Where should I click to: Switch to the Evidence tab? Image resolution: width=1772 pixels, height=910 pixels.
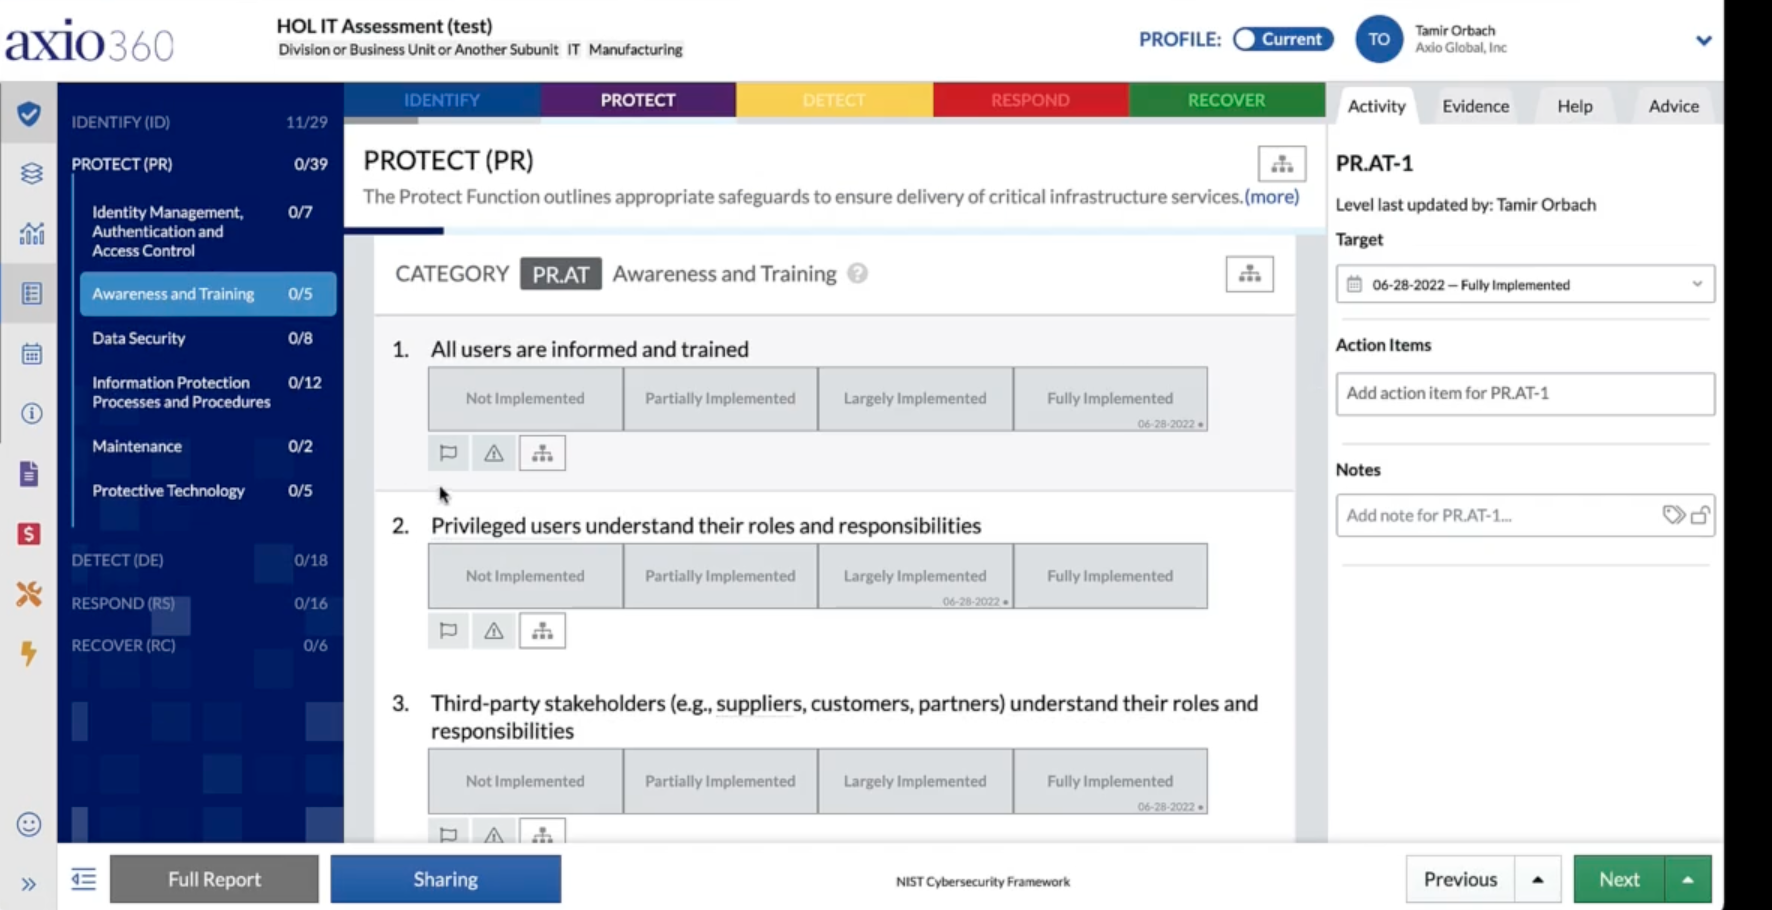[x=1475, y=106]
